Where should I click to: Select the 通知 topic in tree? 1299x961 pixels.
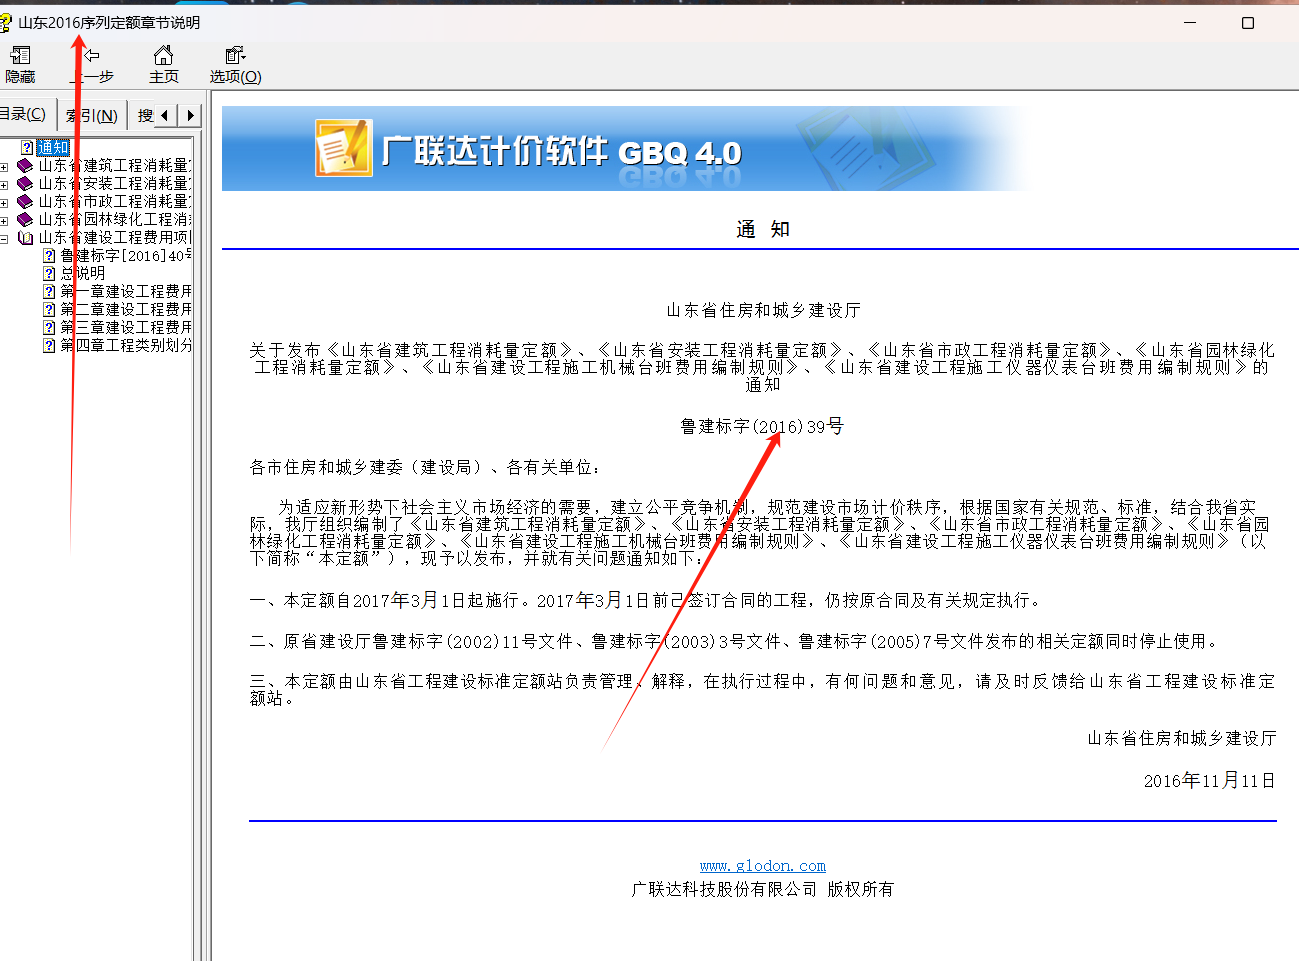pyautogui.click(x=53, y=148)
